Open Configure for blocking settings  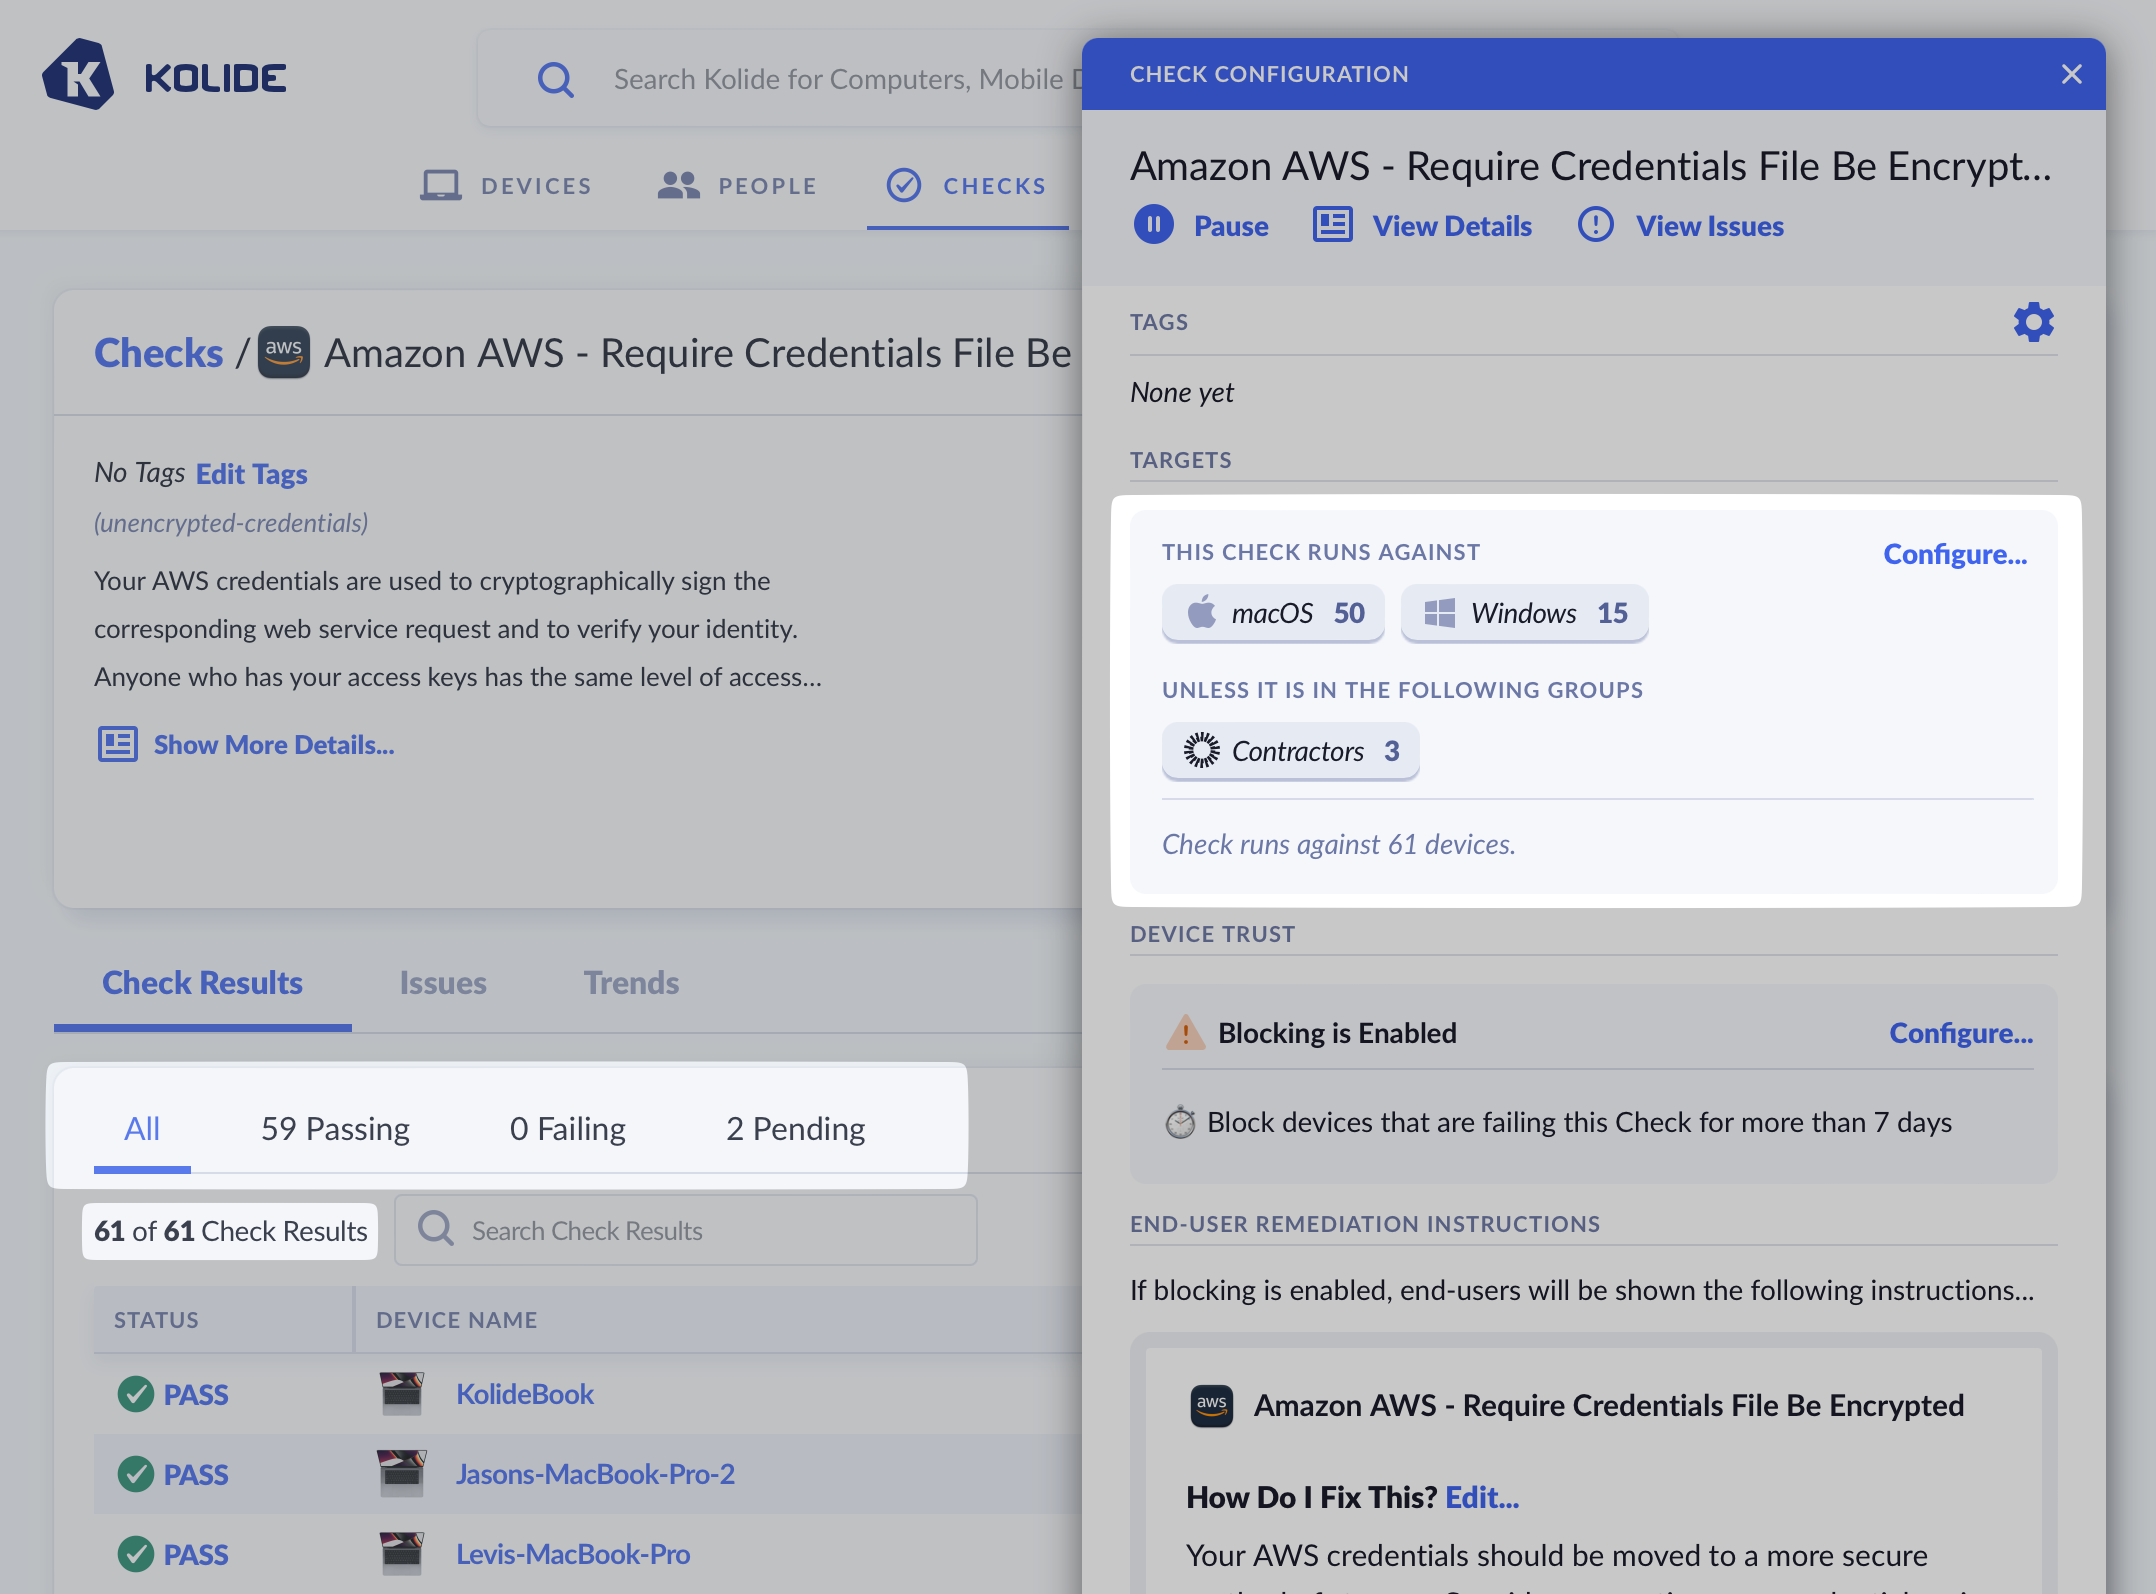pyautogui.click(x=1960, y=1032)
